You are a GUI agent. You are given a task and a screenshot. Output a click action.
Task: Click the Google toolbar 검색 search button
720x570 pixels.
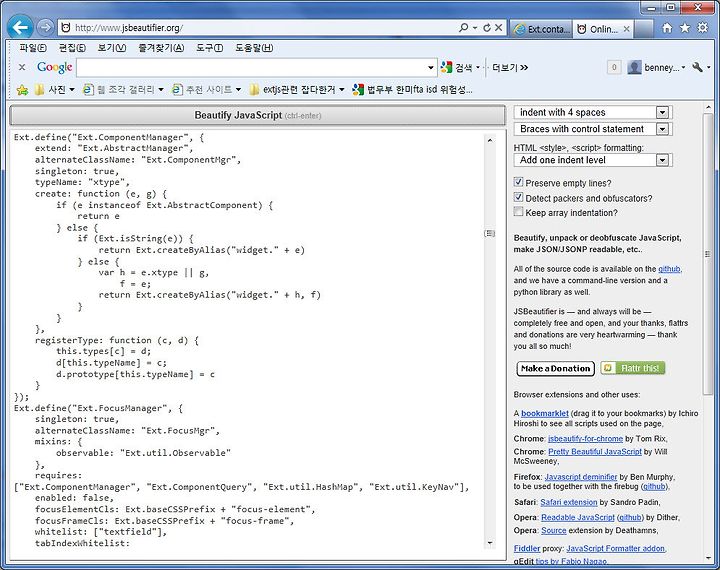pos(456,68)
